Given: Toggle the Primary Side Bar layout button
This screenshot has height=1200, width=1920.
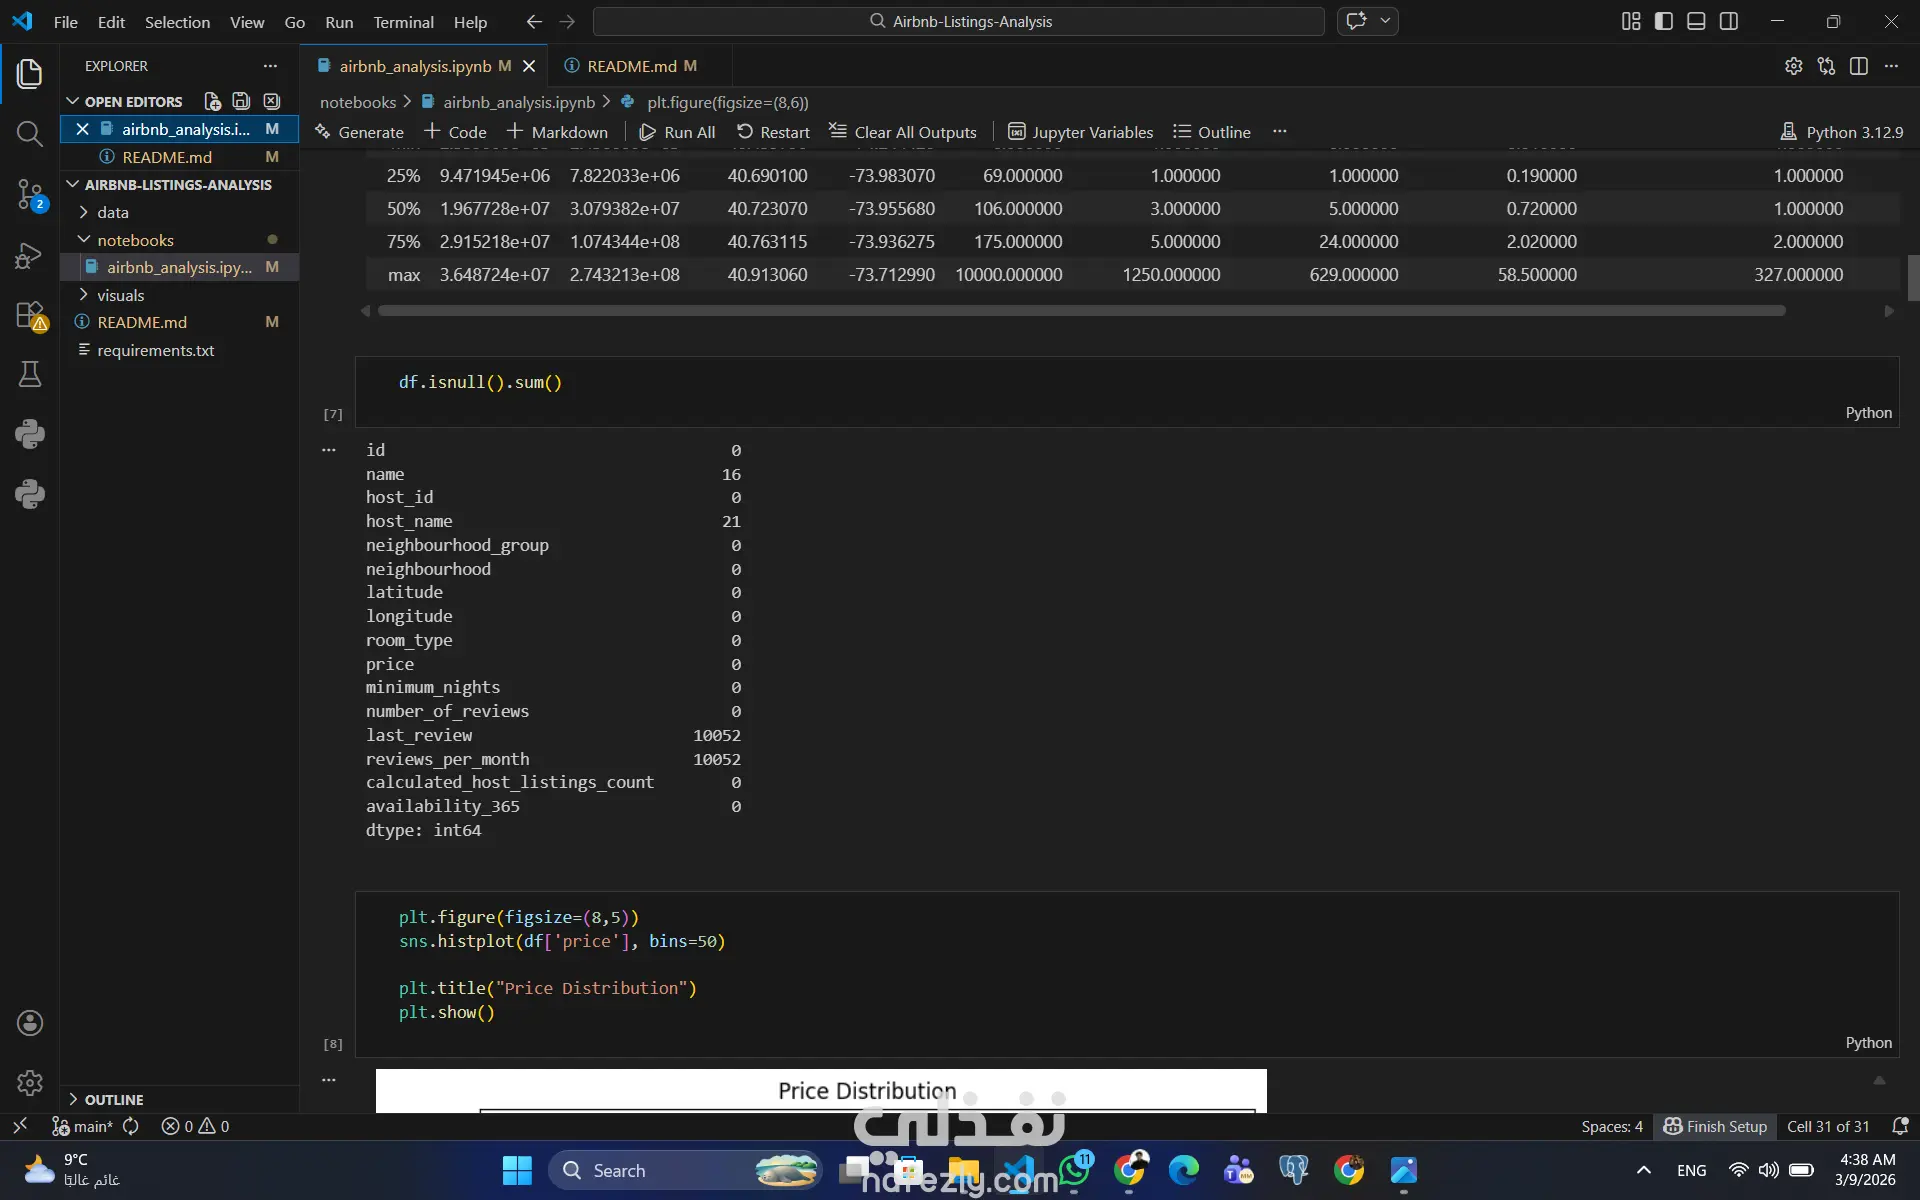Looking at the screenshot, I should (1664, 21).
